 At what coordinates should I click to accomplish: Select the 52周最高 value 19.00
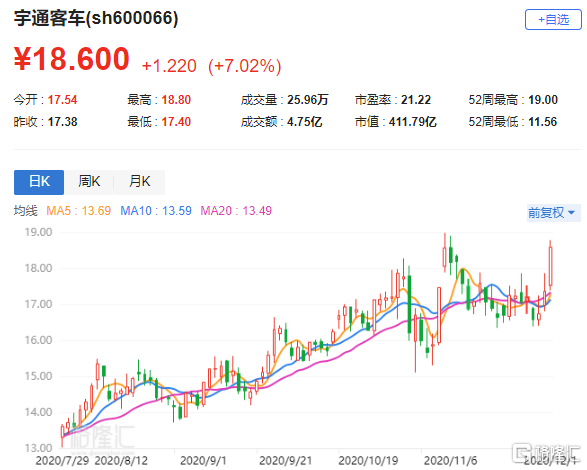coord(543,100)
